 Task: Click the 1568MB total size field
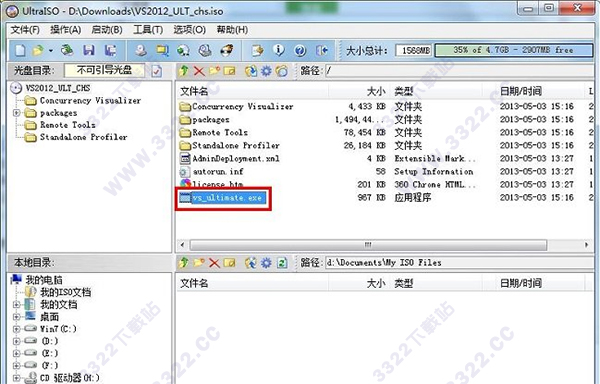(x=414, y=50)
